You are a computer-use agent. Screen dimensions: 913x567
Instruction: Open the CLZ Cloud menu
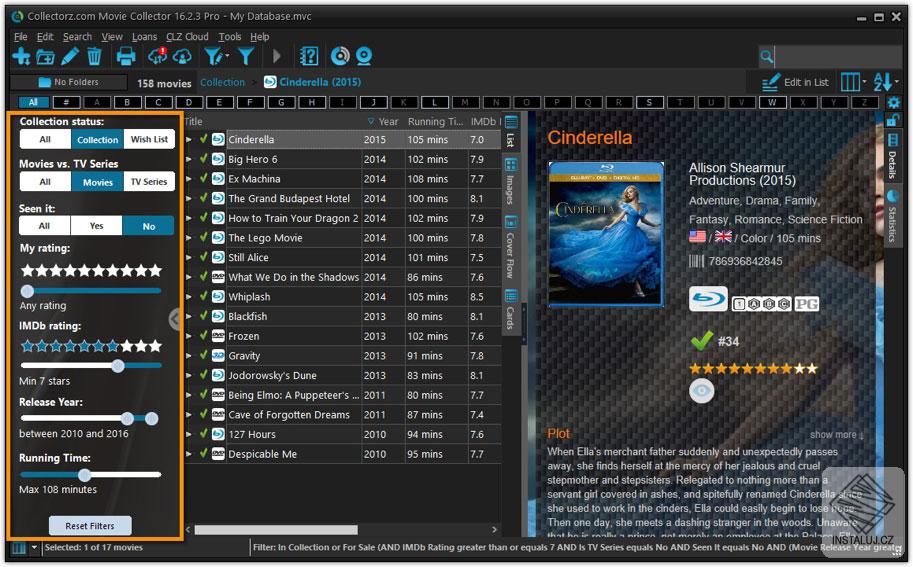(x=187, y=37)
